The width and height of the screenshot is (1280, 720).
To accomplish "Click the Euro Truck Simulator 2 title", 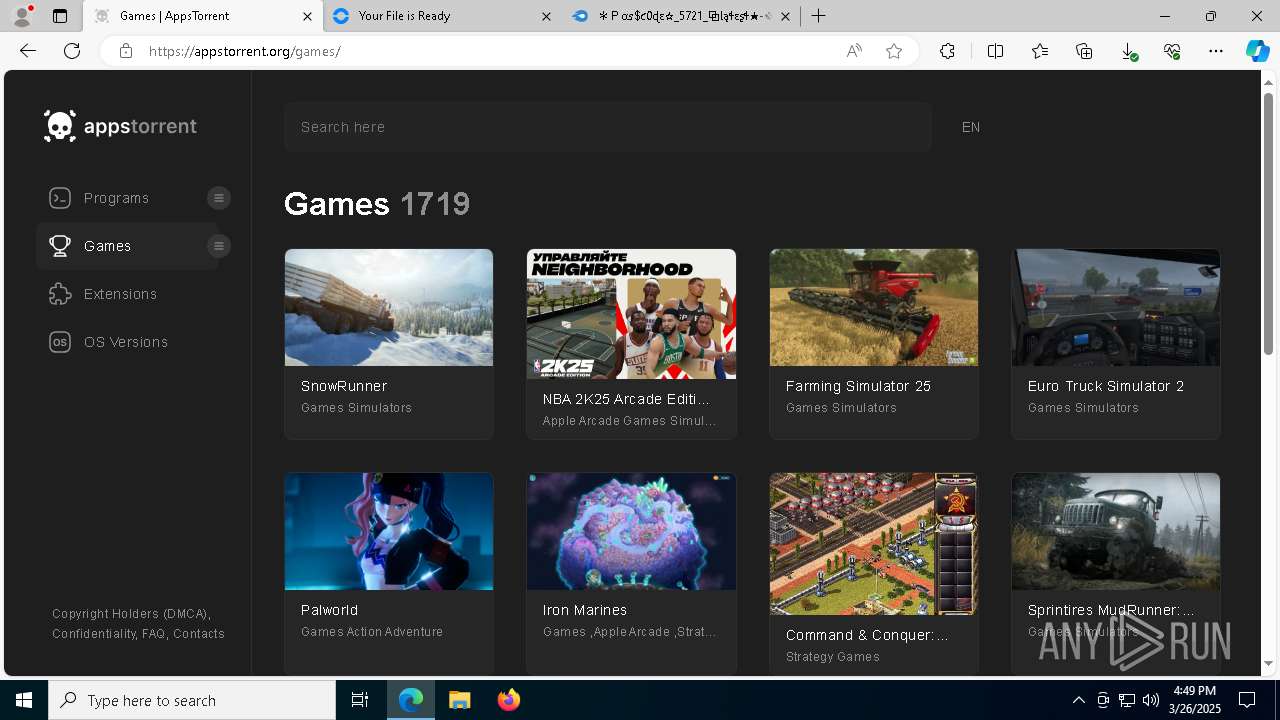I will (x=1106, y=386).
